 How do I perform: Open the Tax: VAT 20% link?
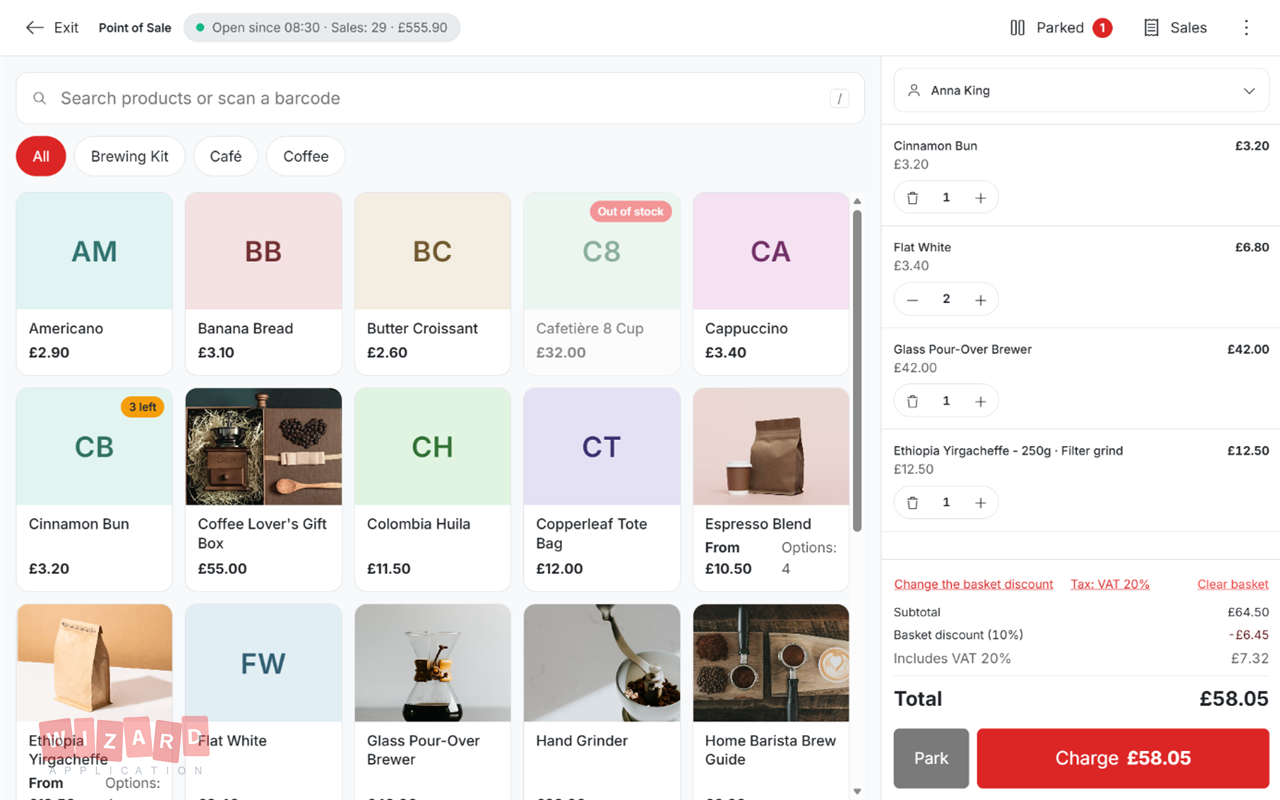(1110, 584)
